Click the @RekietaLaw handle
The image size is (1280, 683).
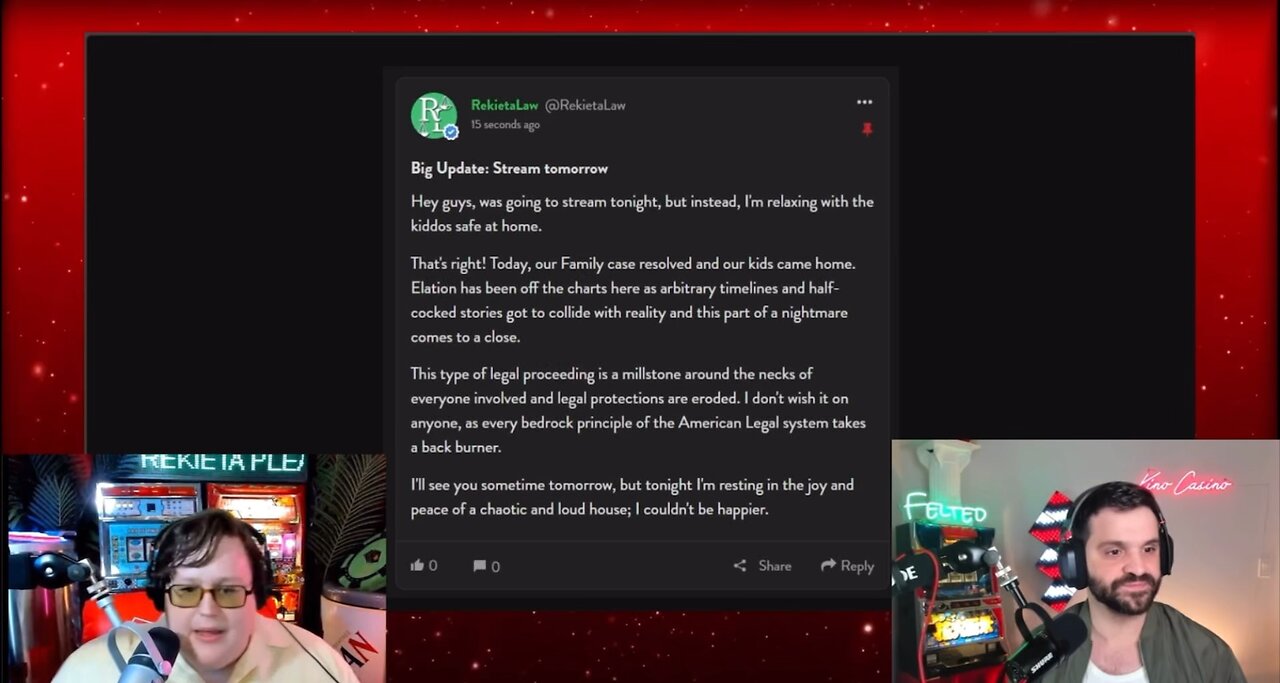[x=585, y=105]
